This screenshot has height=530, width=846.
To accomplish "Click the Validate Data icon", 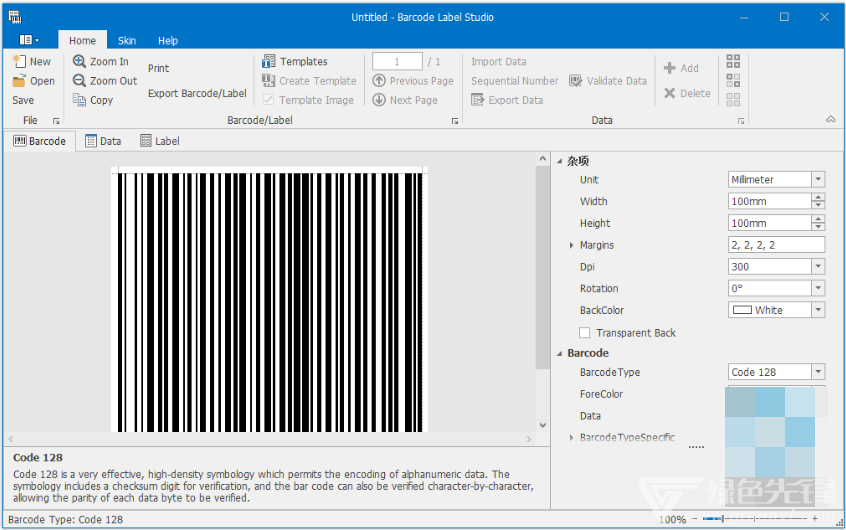I will (x=576, y=80).
